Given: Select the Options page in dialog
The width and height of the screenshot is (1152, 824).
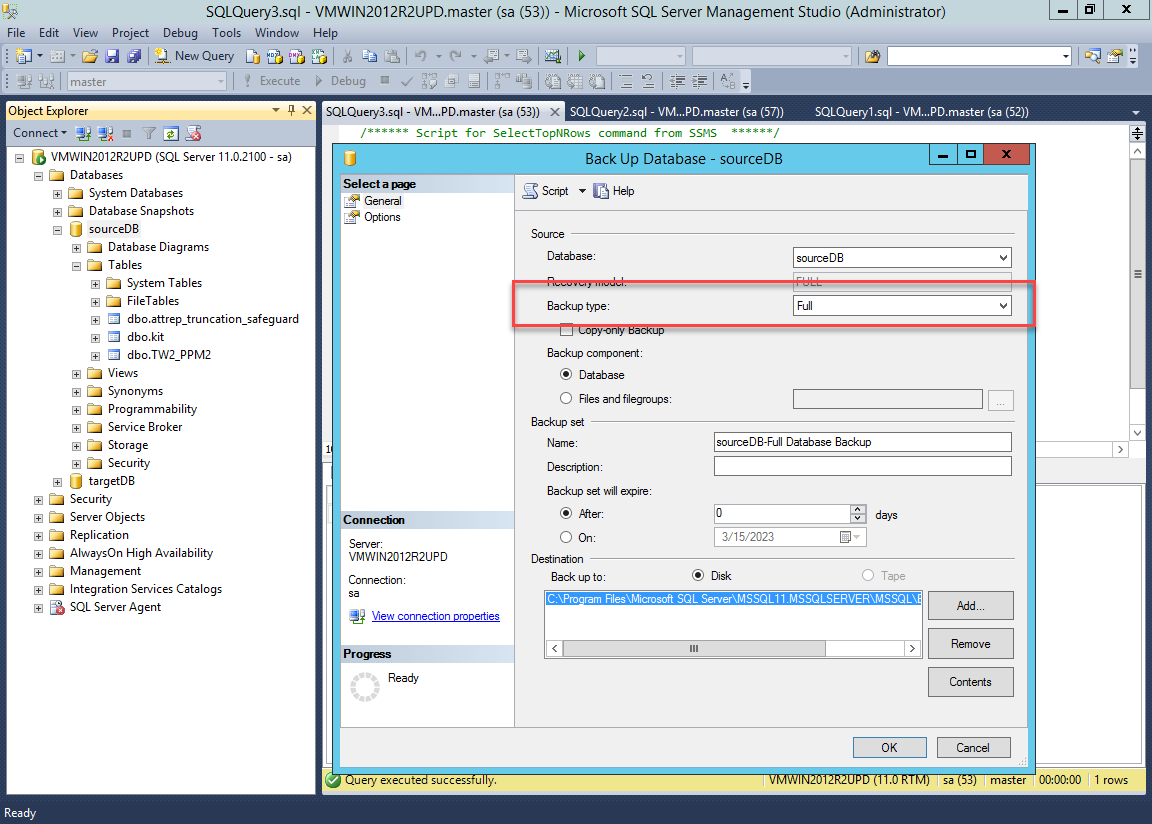Looking at the screenshot, I should click(382, 217).
